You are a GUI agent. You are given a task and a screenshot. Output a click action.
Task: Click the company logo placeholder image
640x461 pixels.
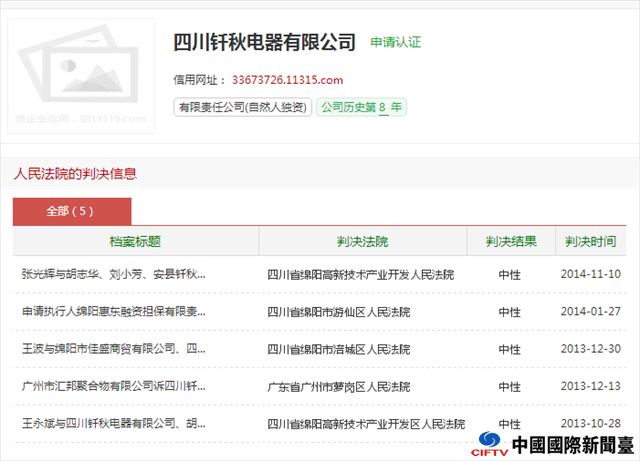click(81, 76)
